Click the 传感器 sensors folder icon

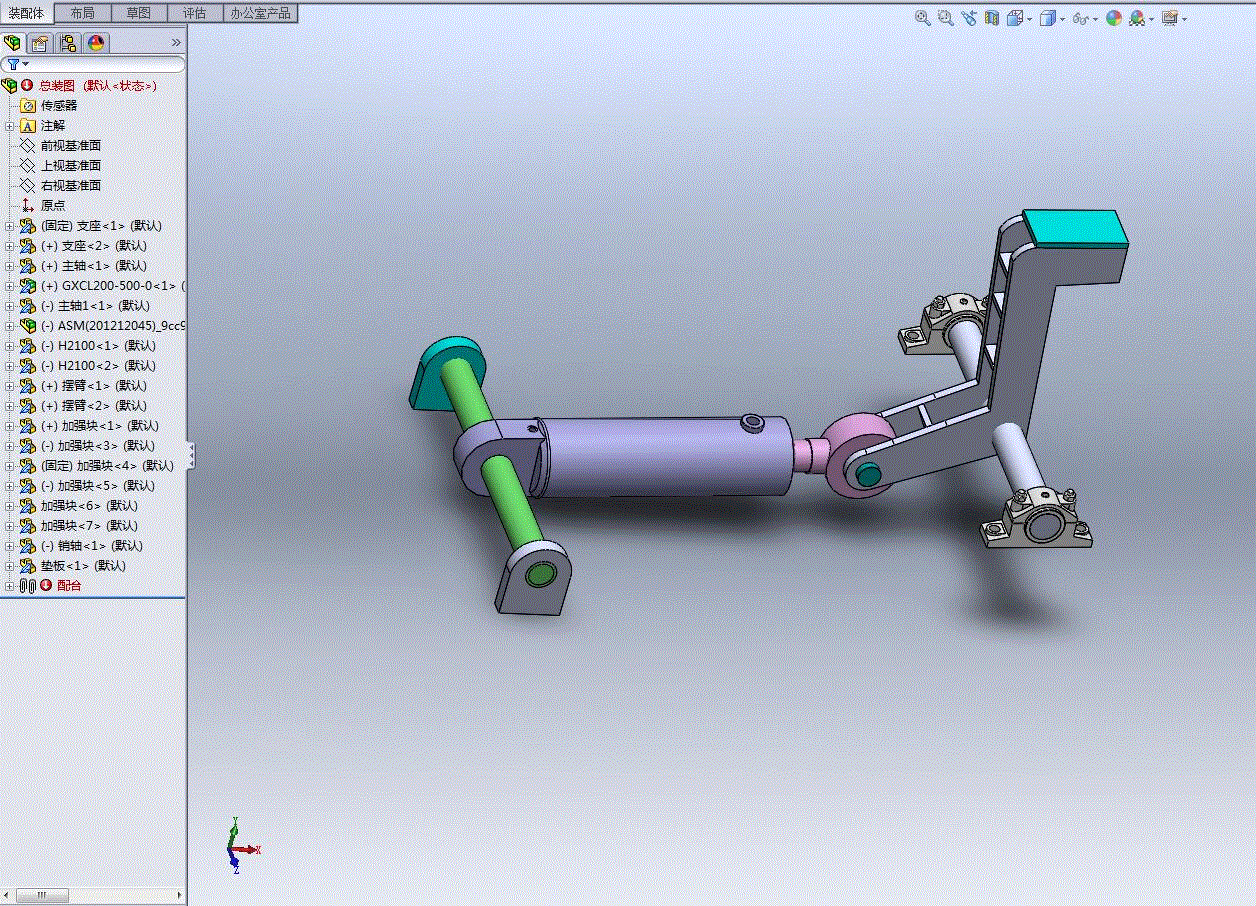(x=28, y=105)
